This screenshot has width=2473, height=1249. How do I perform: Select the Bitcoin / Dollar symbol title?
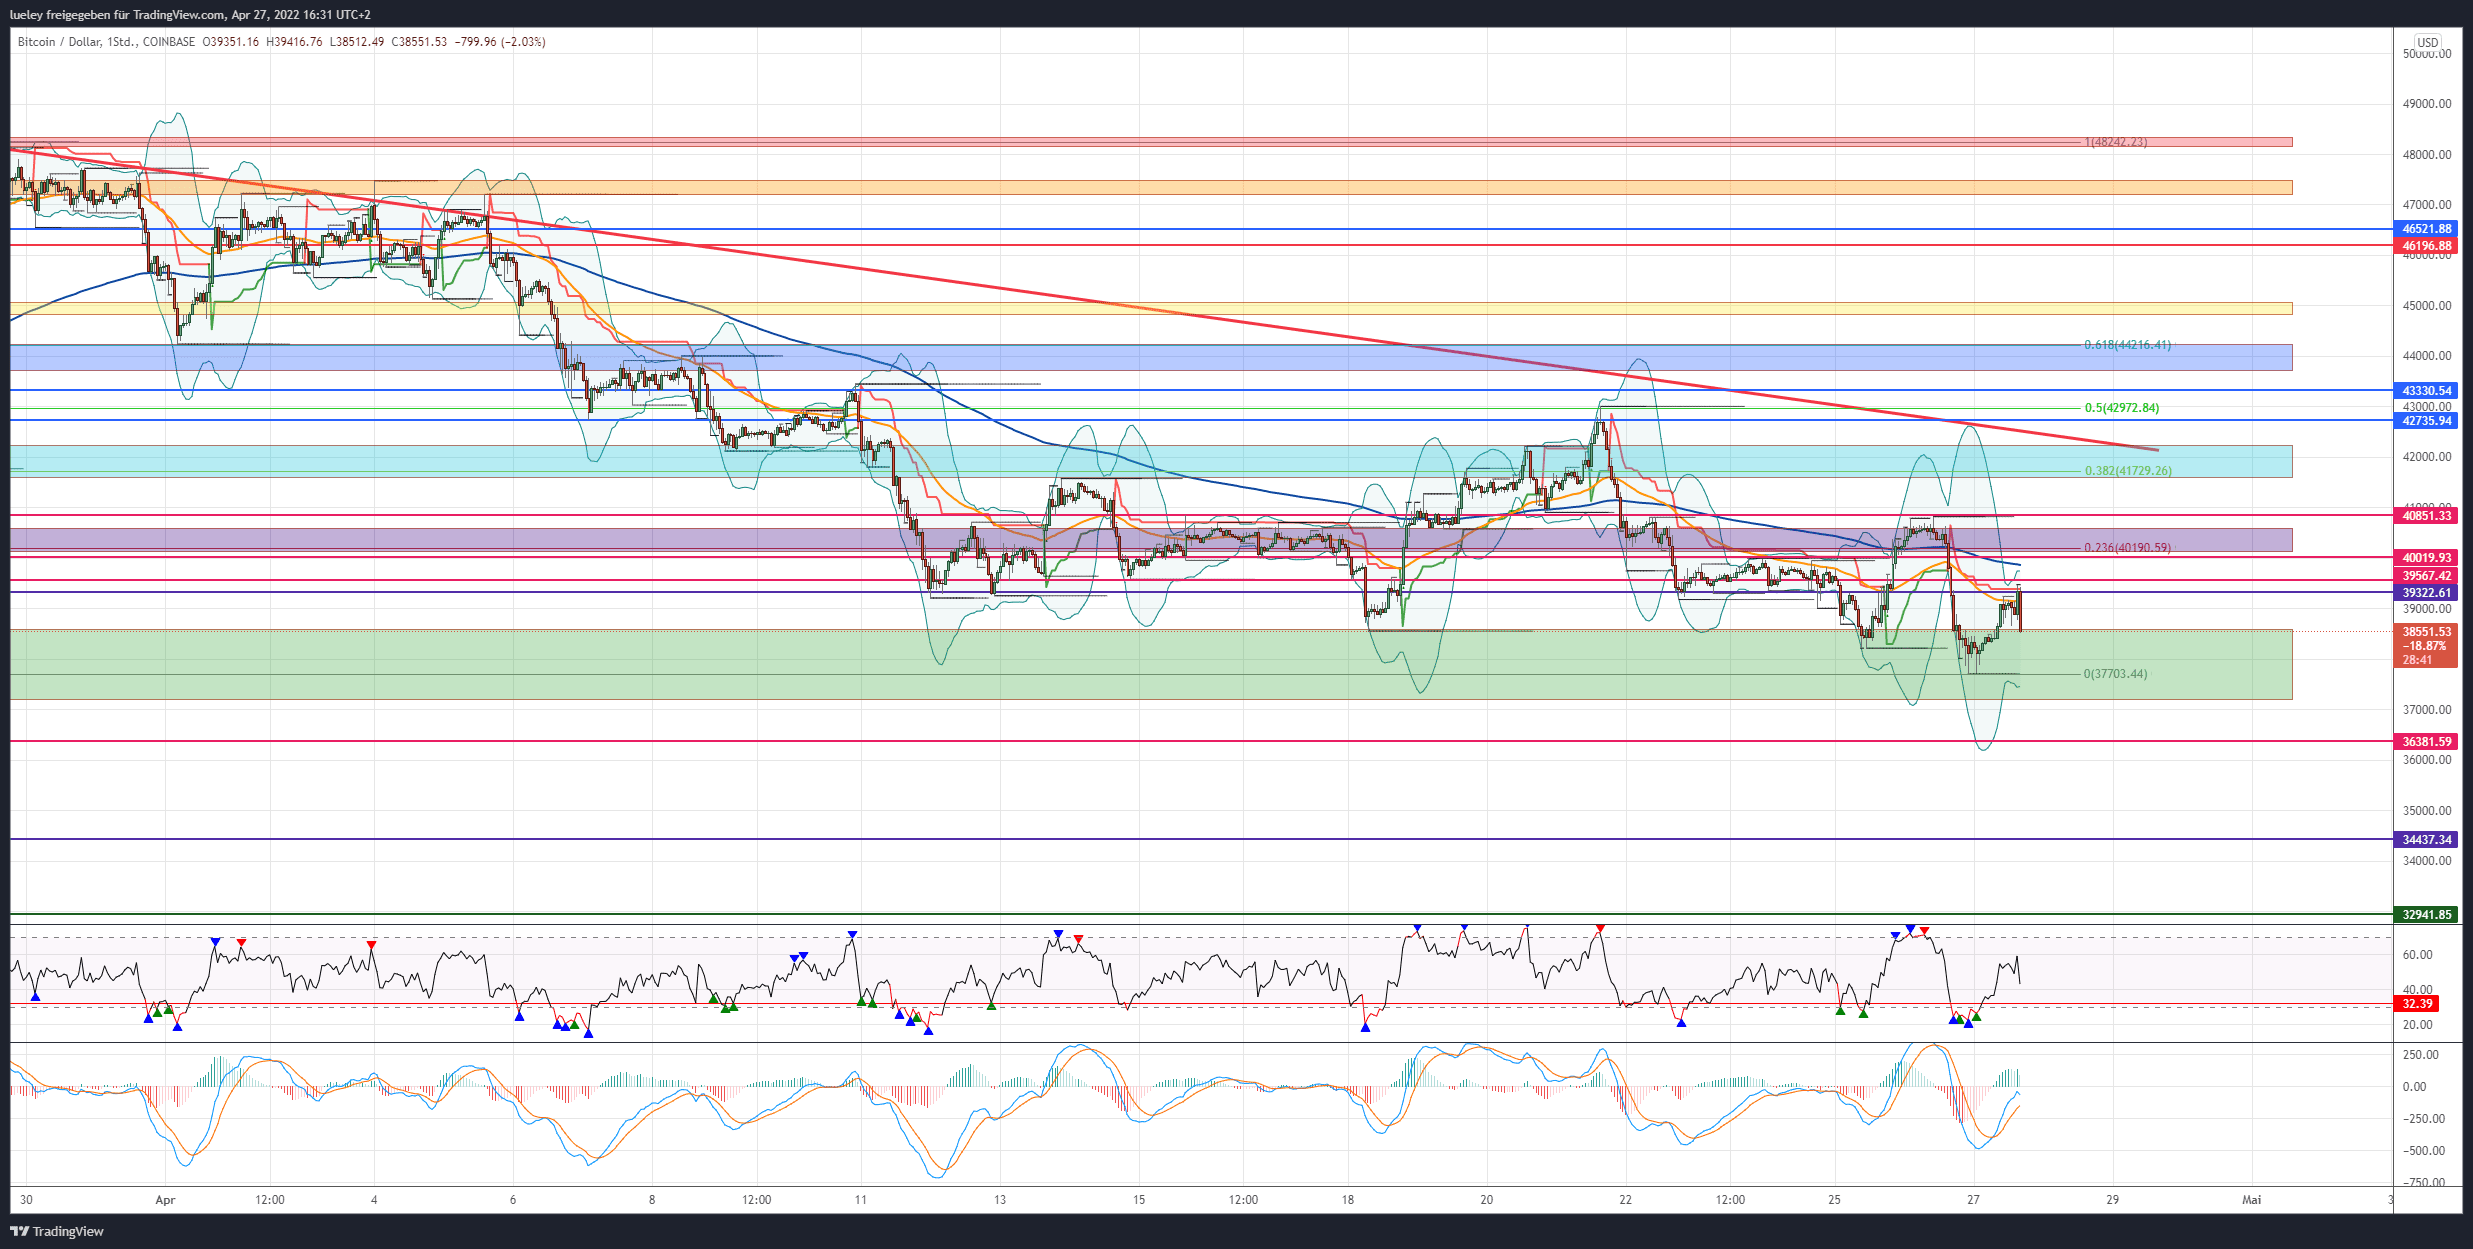pyautogui.click(x=59, y=42)
